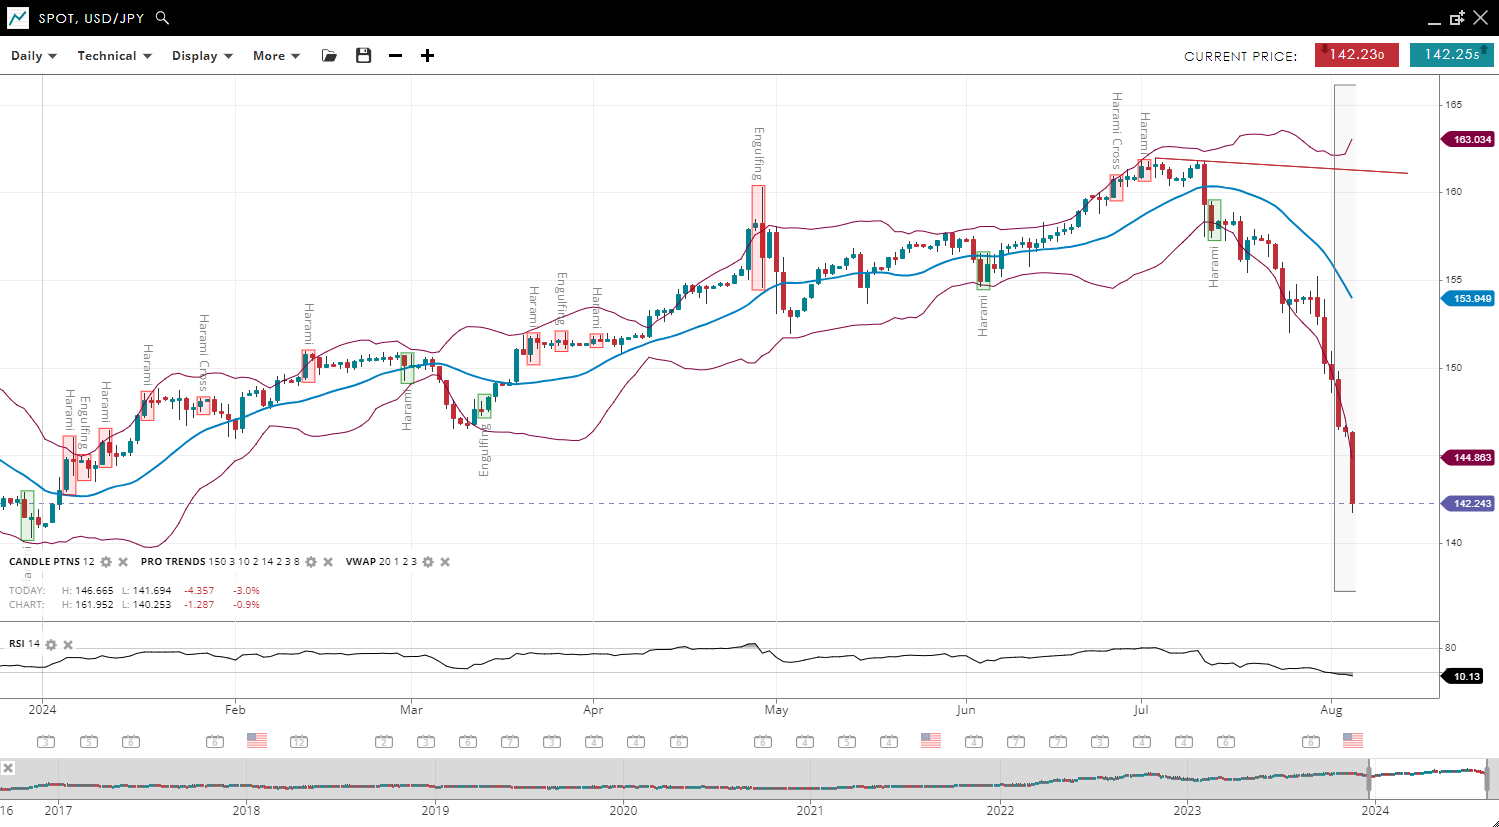Open the Technical indicators dropdown
The height and width of the screenshot is (827, 1499).
[114, 56]
